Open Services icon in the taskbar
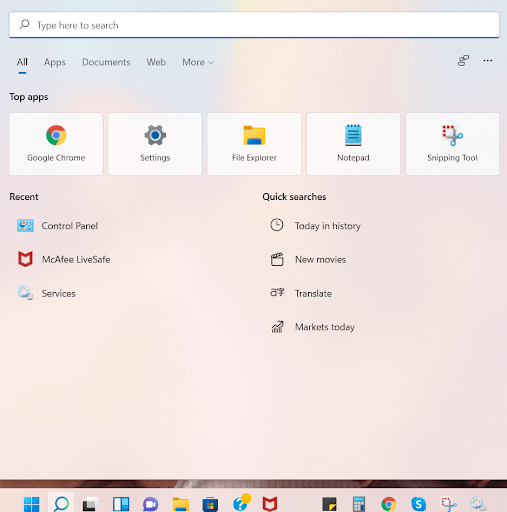The height and width of the screenshot is (512, 507). [478, 504]
